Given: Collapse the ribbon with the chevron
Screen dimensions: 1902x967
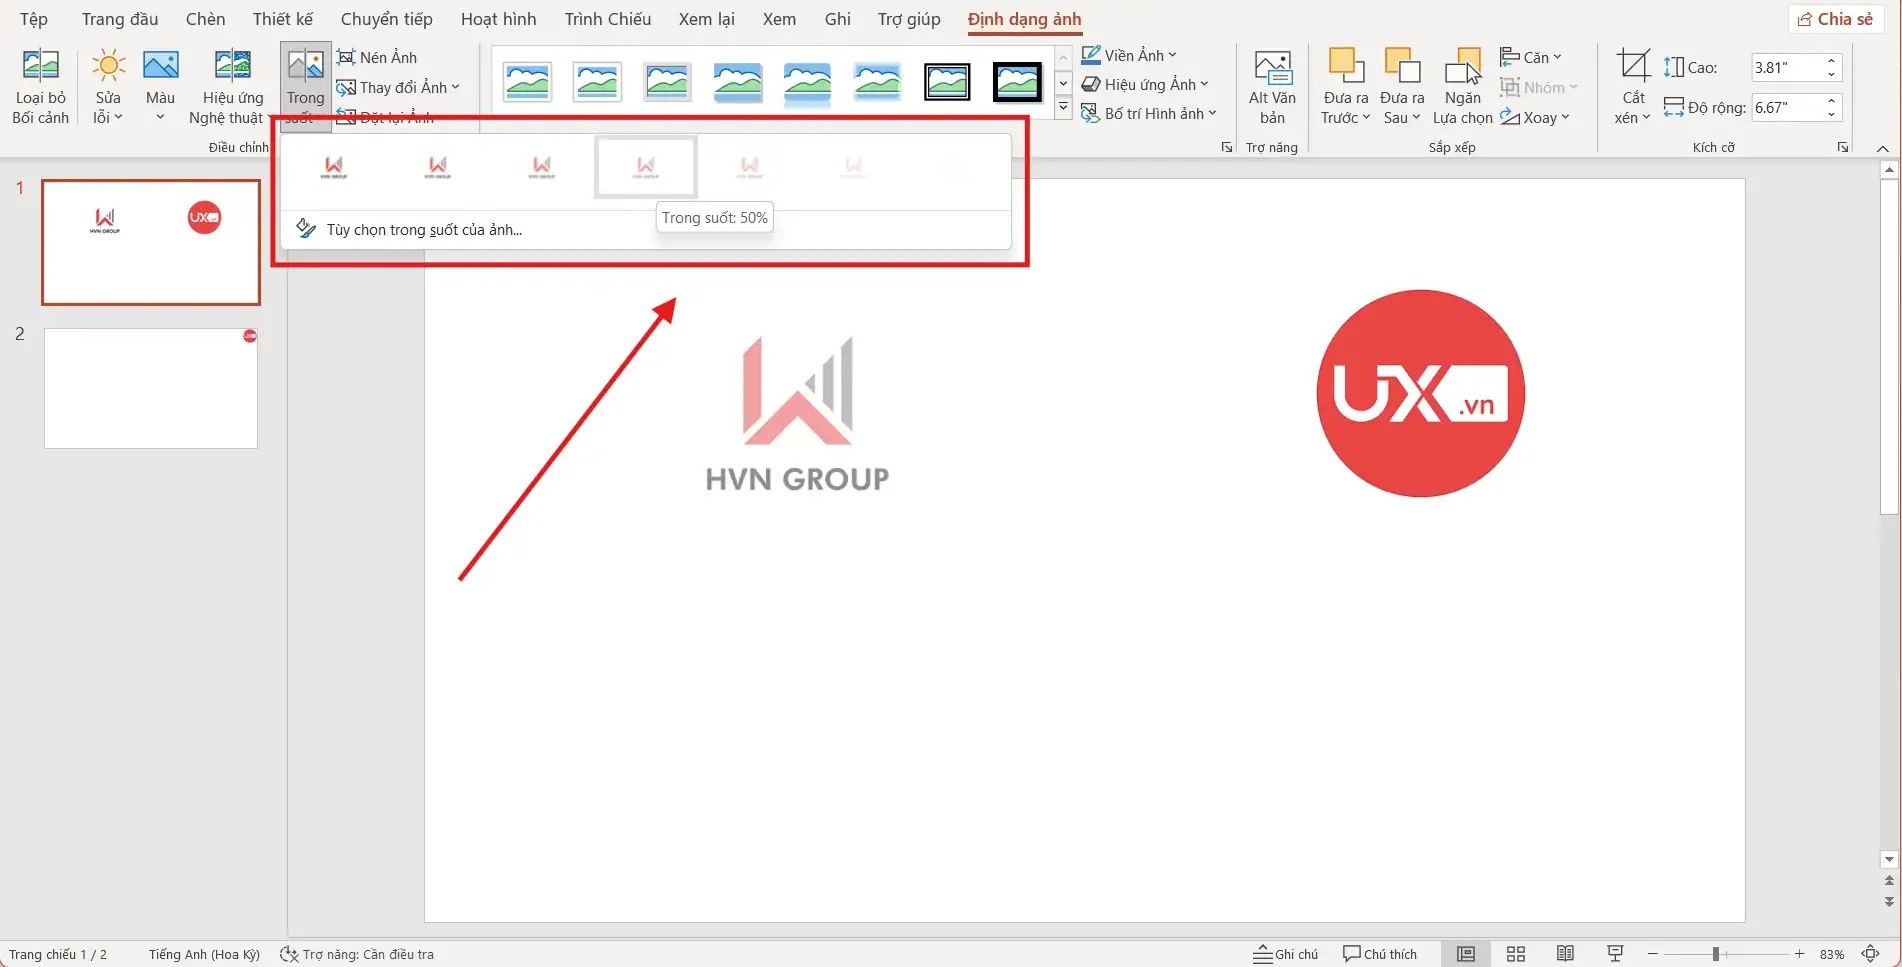Looking at the screenshot, I should coord(1883,148).
